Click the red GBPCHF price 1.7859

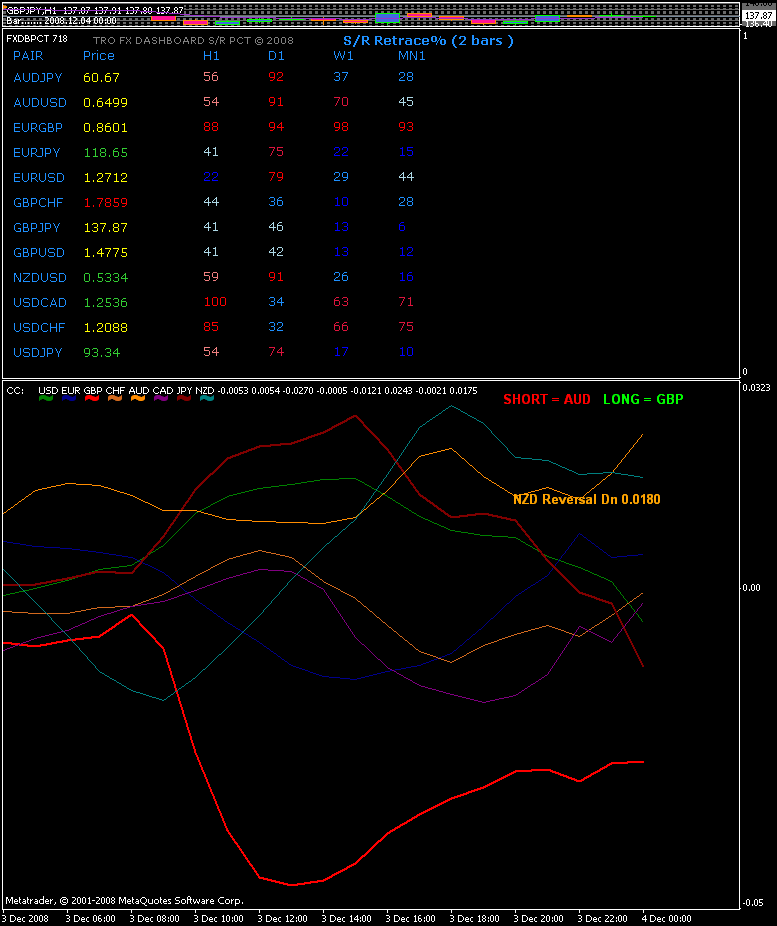[x=106, y=203]
